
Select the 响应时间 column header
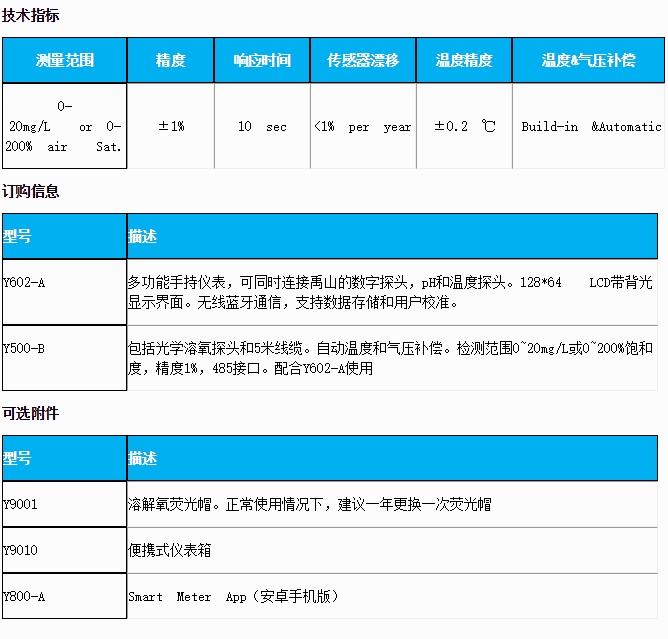pyautogui.click(x=262, y=61)
